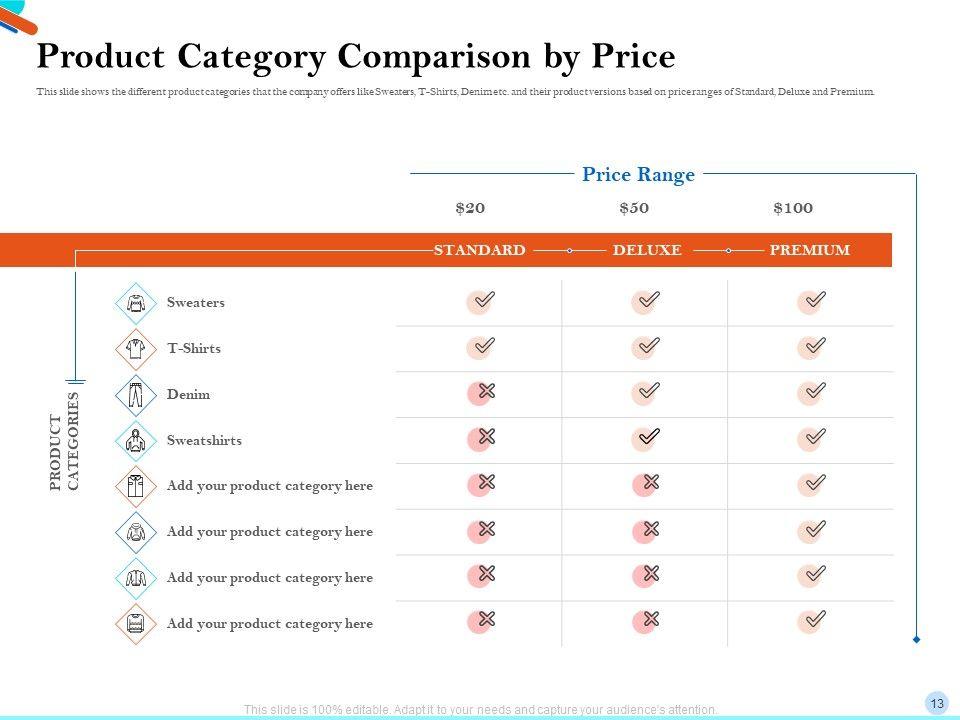Click the Sweaters Standard checkmark
This screenshot has height=720, width=960.
point(481,301)
